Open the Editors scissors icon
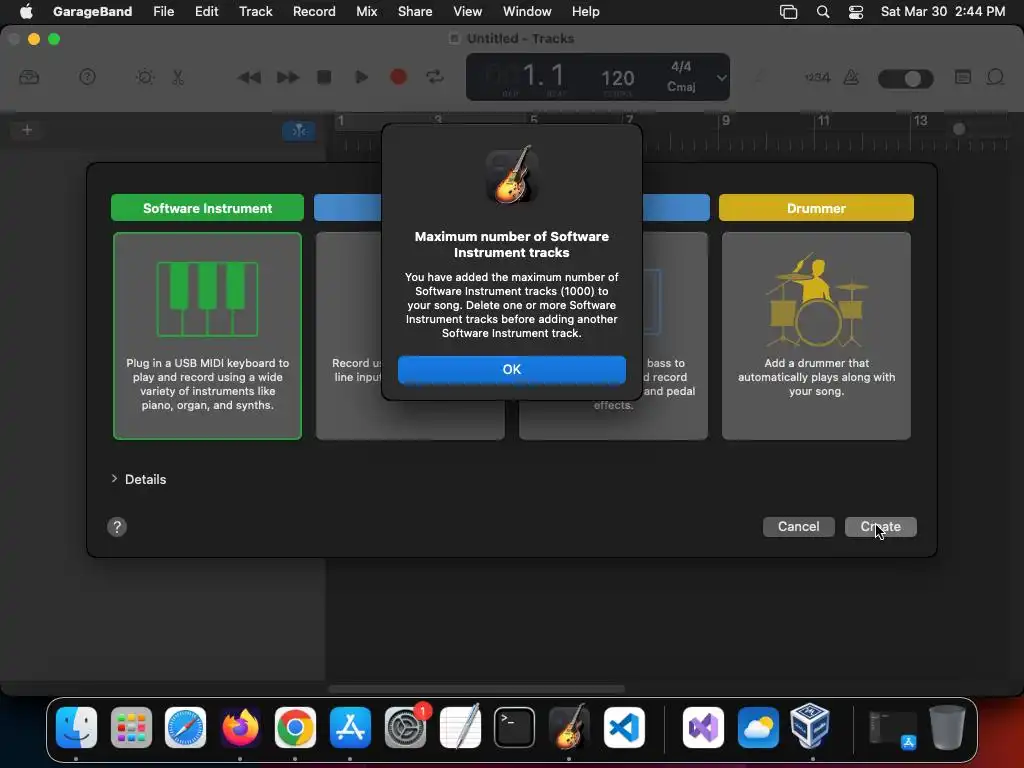 178,77
